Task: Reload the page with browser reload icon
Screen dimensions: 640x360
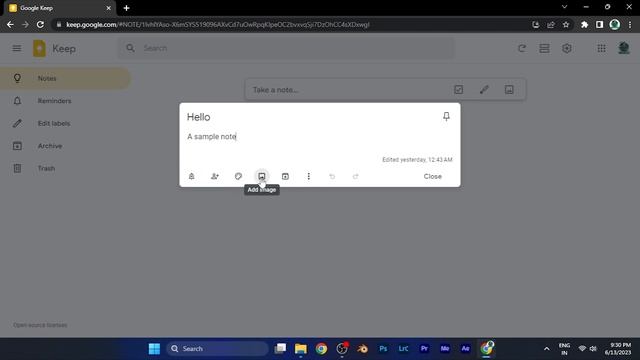Action: pyautogui.click(x=40, y=24)
